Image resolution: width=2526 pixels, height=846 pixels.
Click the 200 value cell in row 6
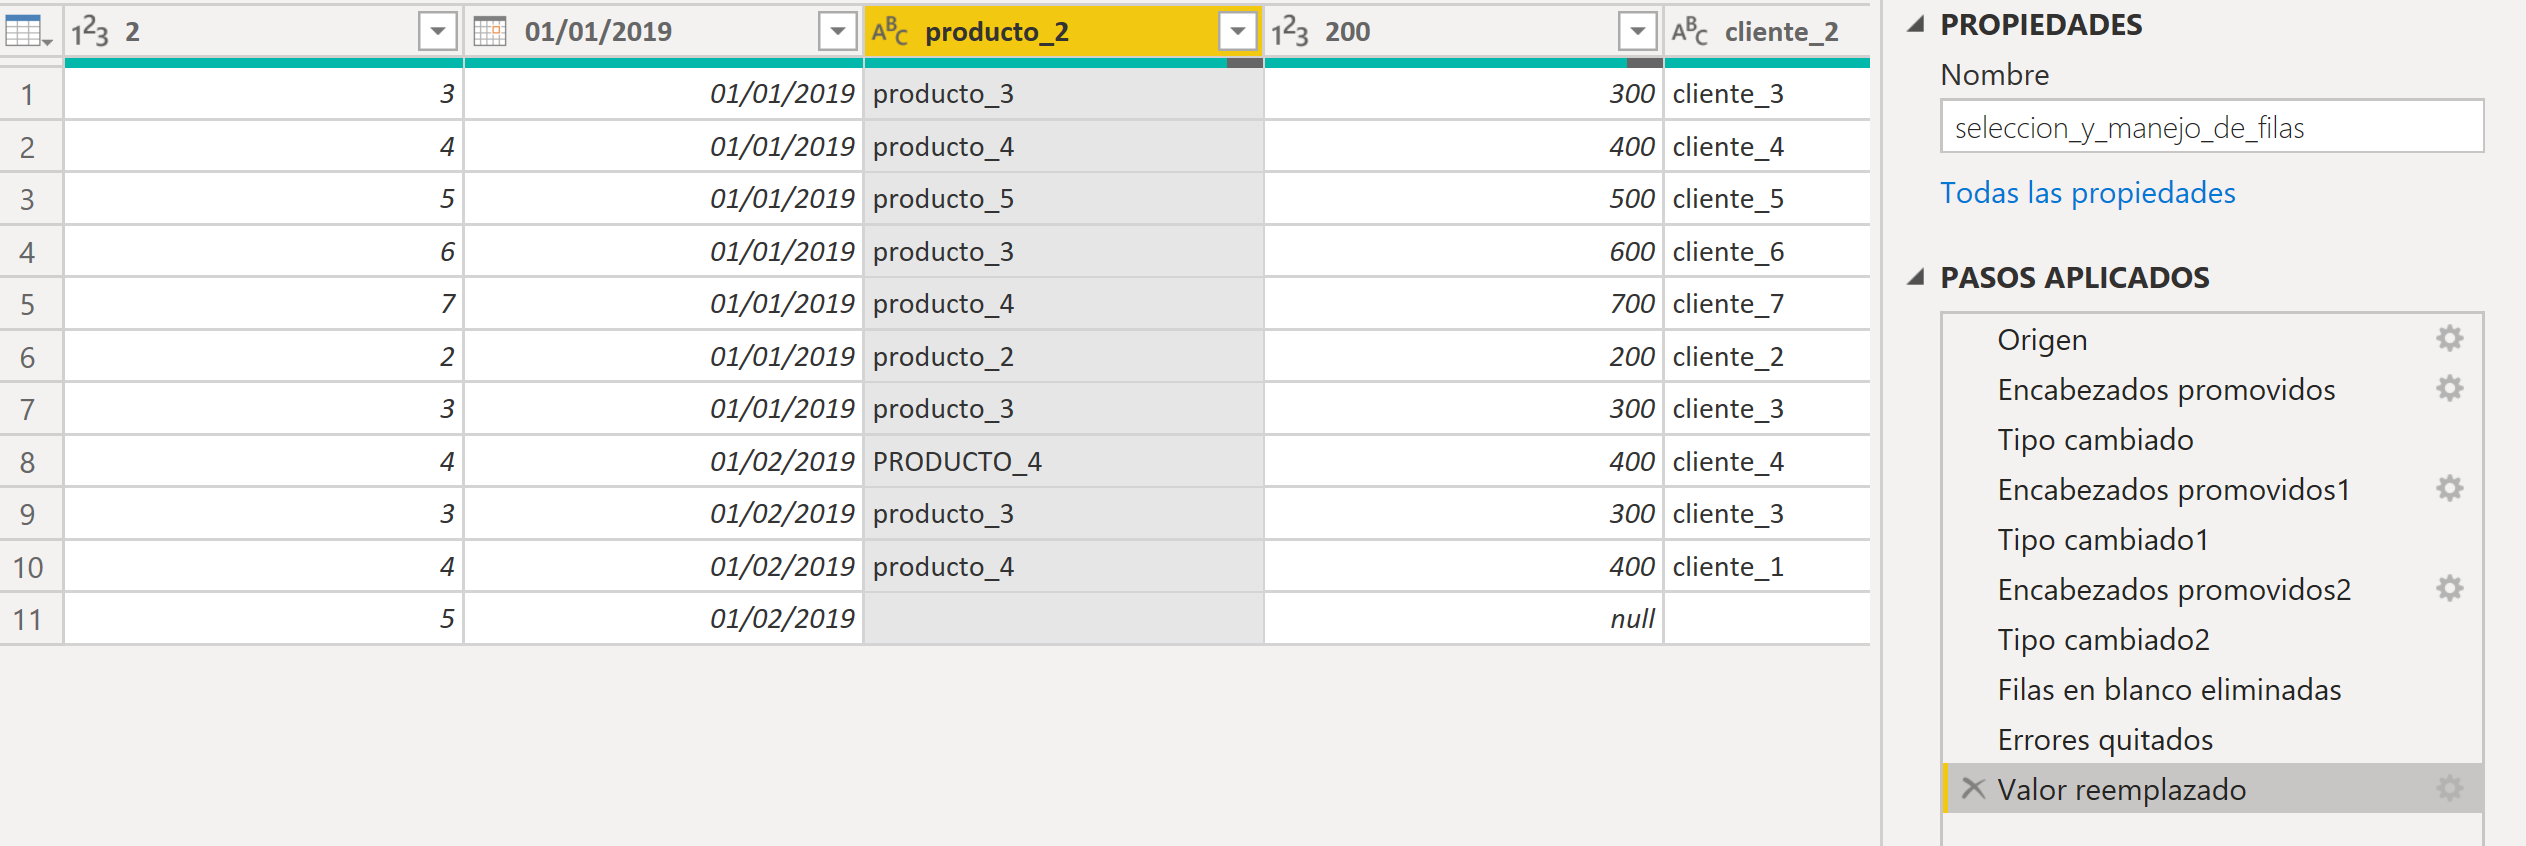pyautogui.click(x=1463, y=356)
